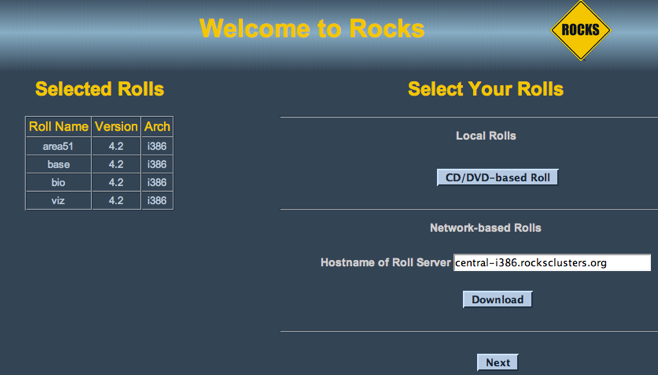Click the Arch column header
This screenshot has width=658, height=375.
coord(157,127)
